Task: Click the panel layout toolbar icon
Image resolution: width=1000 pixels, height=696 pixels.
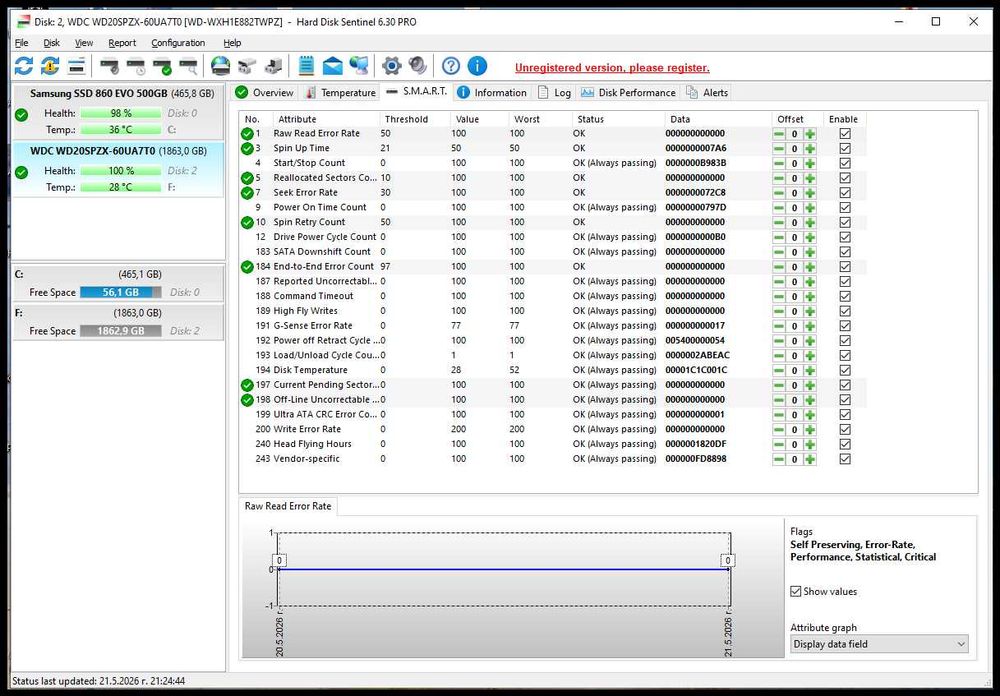Action: [x=77, y=66]
